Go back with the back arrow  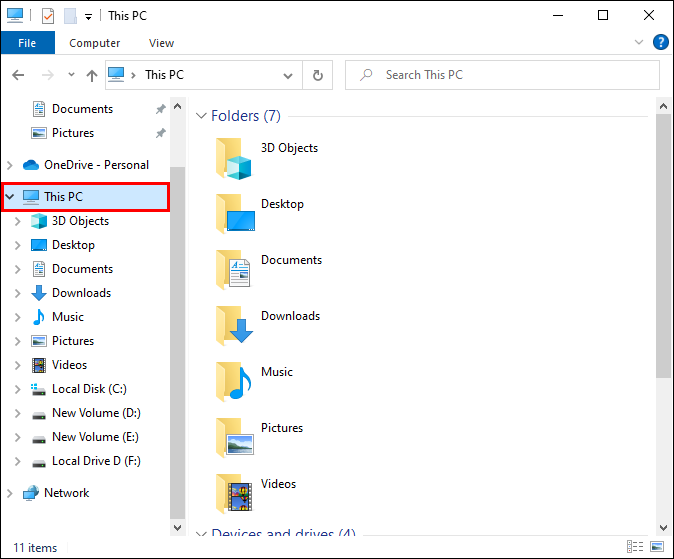point(18,75)
